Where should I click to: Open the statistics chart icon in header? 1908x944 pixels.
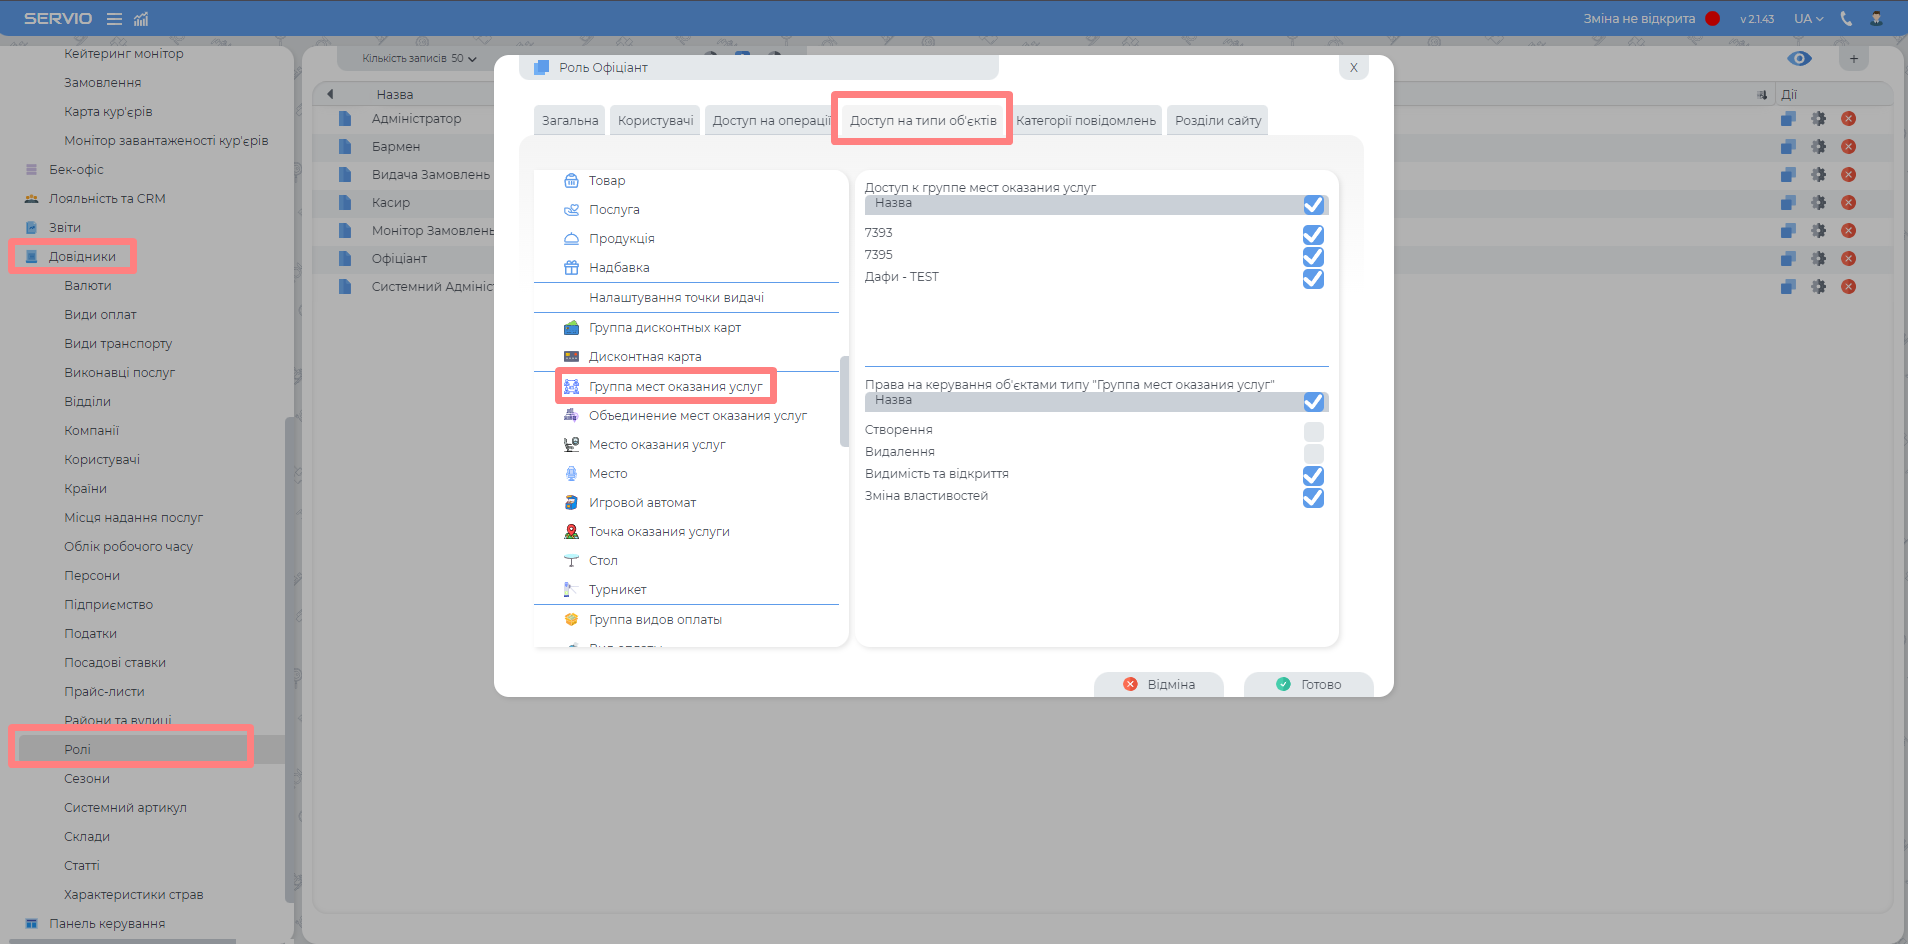tap(141, 19)
